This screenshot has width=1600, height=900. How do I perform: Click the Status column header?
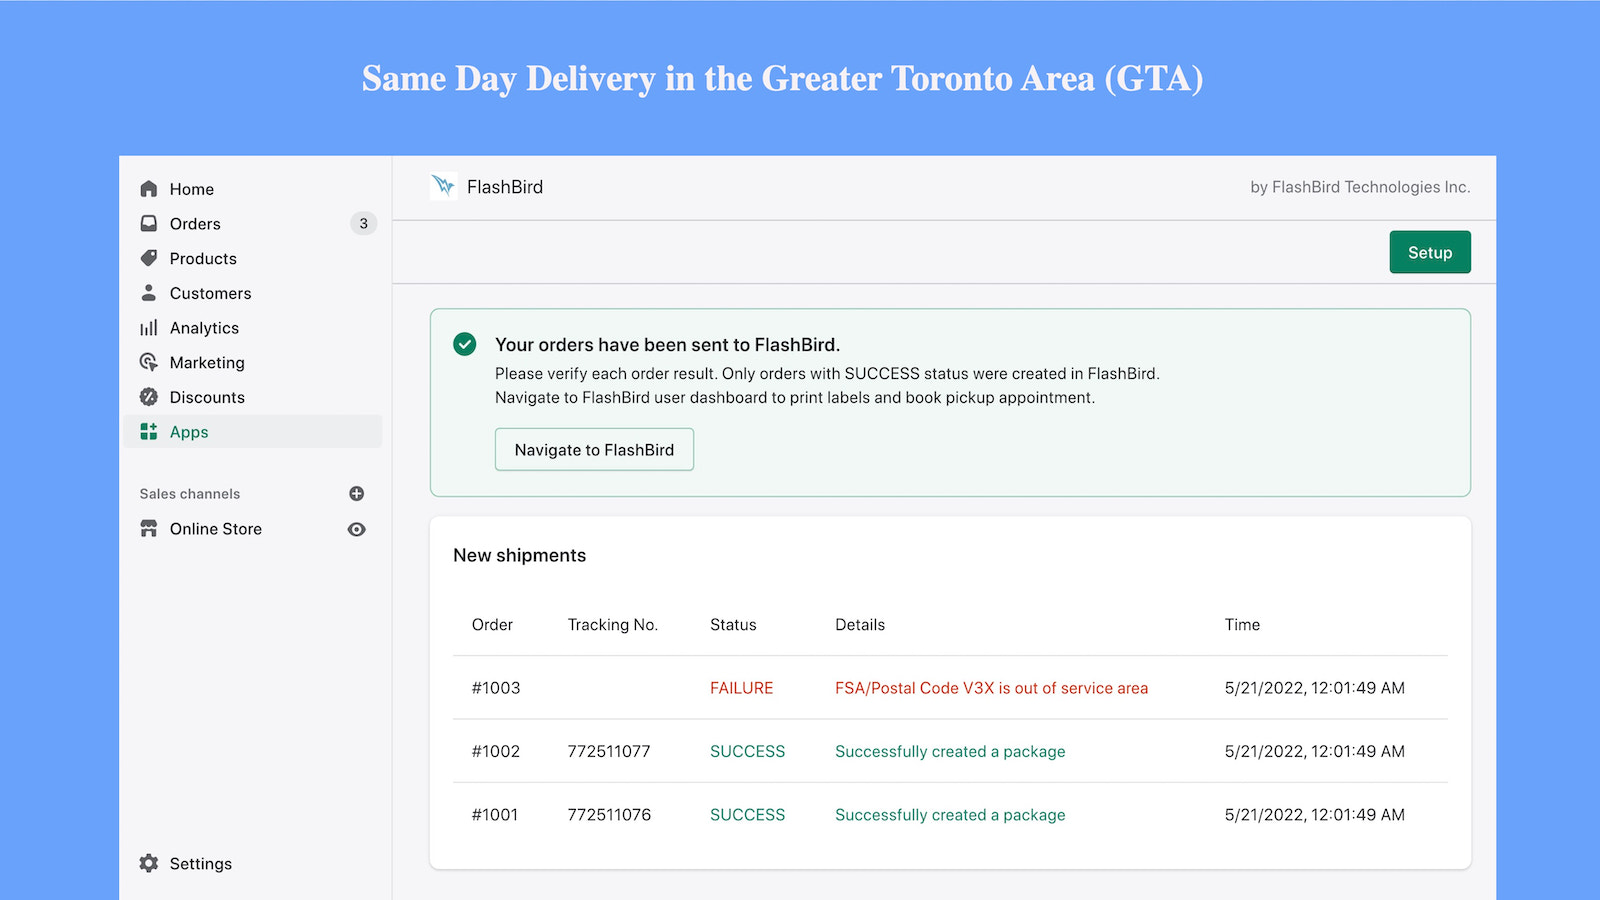[733, 624]
